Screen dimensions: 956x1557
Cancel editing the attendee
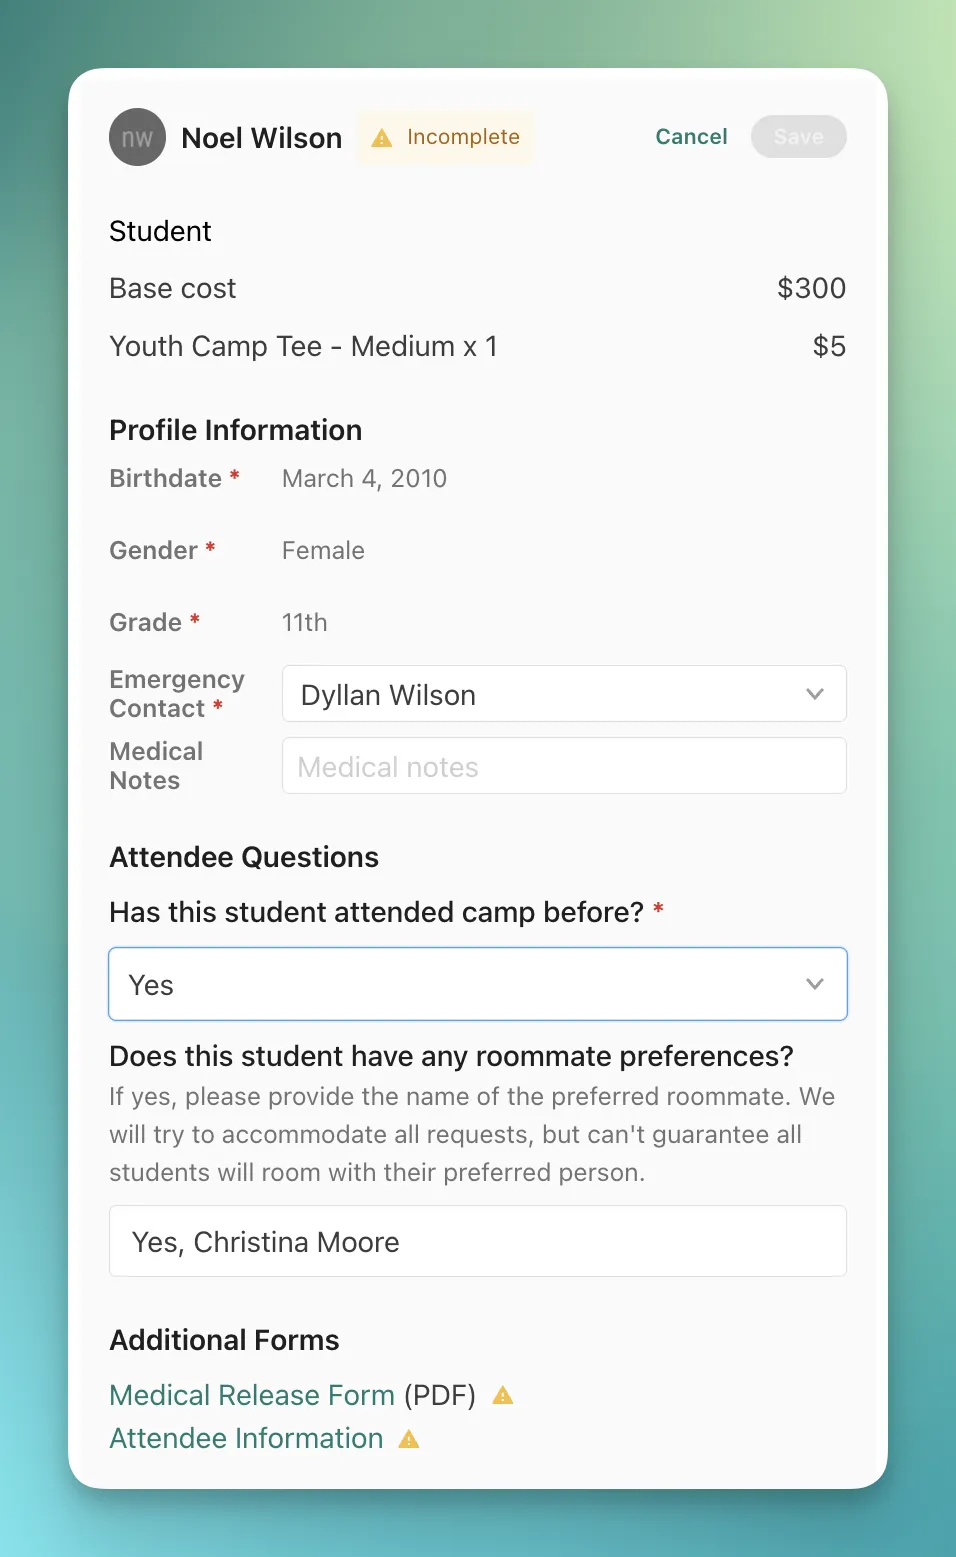[691, 137]
